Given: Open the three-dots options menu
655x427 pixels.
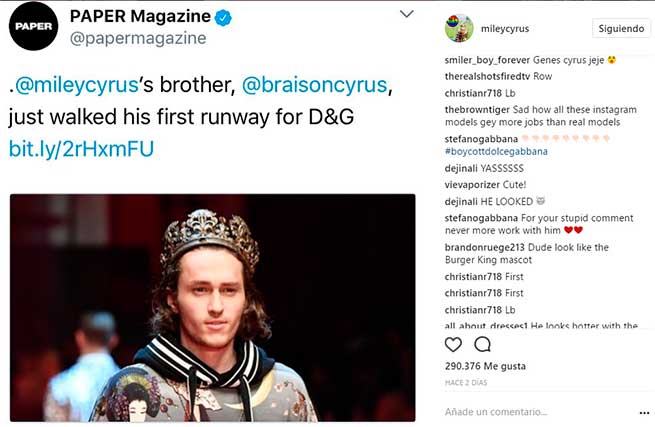Looking at the screenshot, I should click(644, 413).
